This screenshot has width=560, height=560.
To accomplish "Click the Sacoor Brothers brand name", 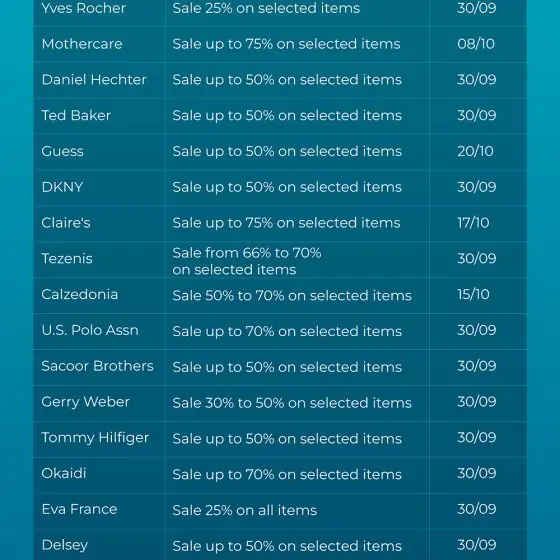I will 98,366.
